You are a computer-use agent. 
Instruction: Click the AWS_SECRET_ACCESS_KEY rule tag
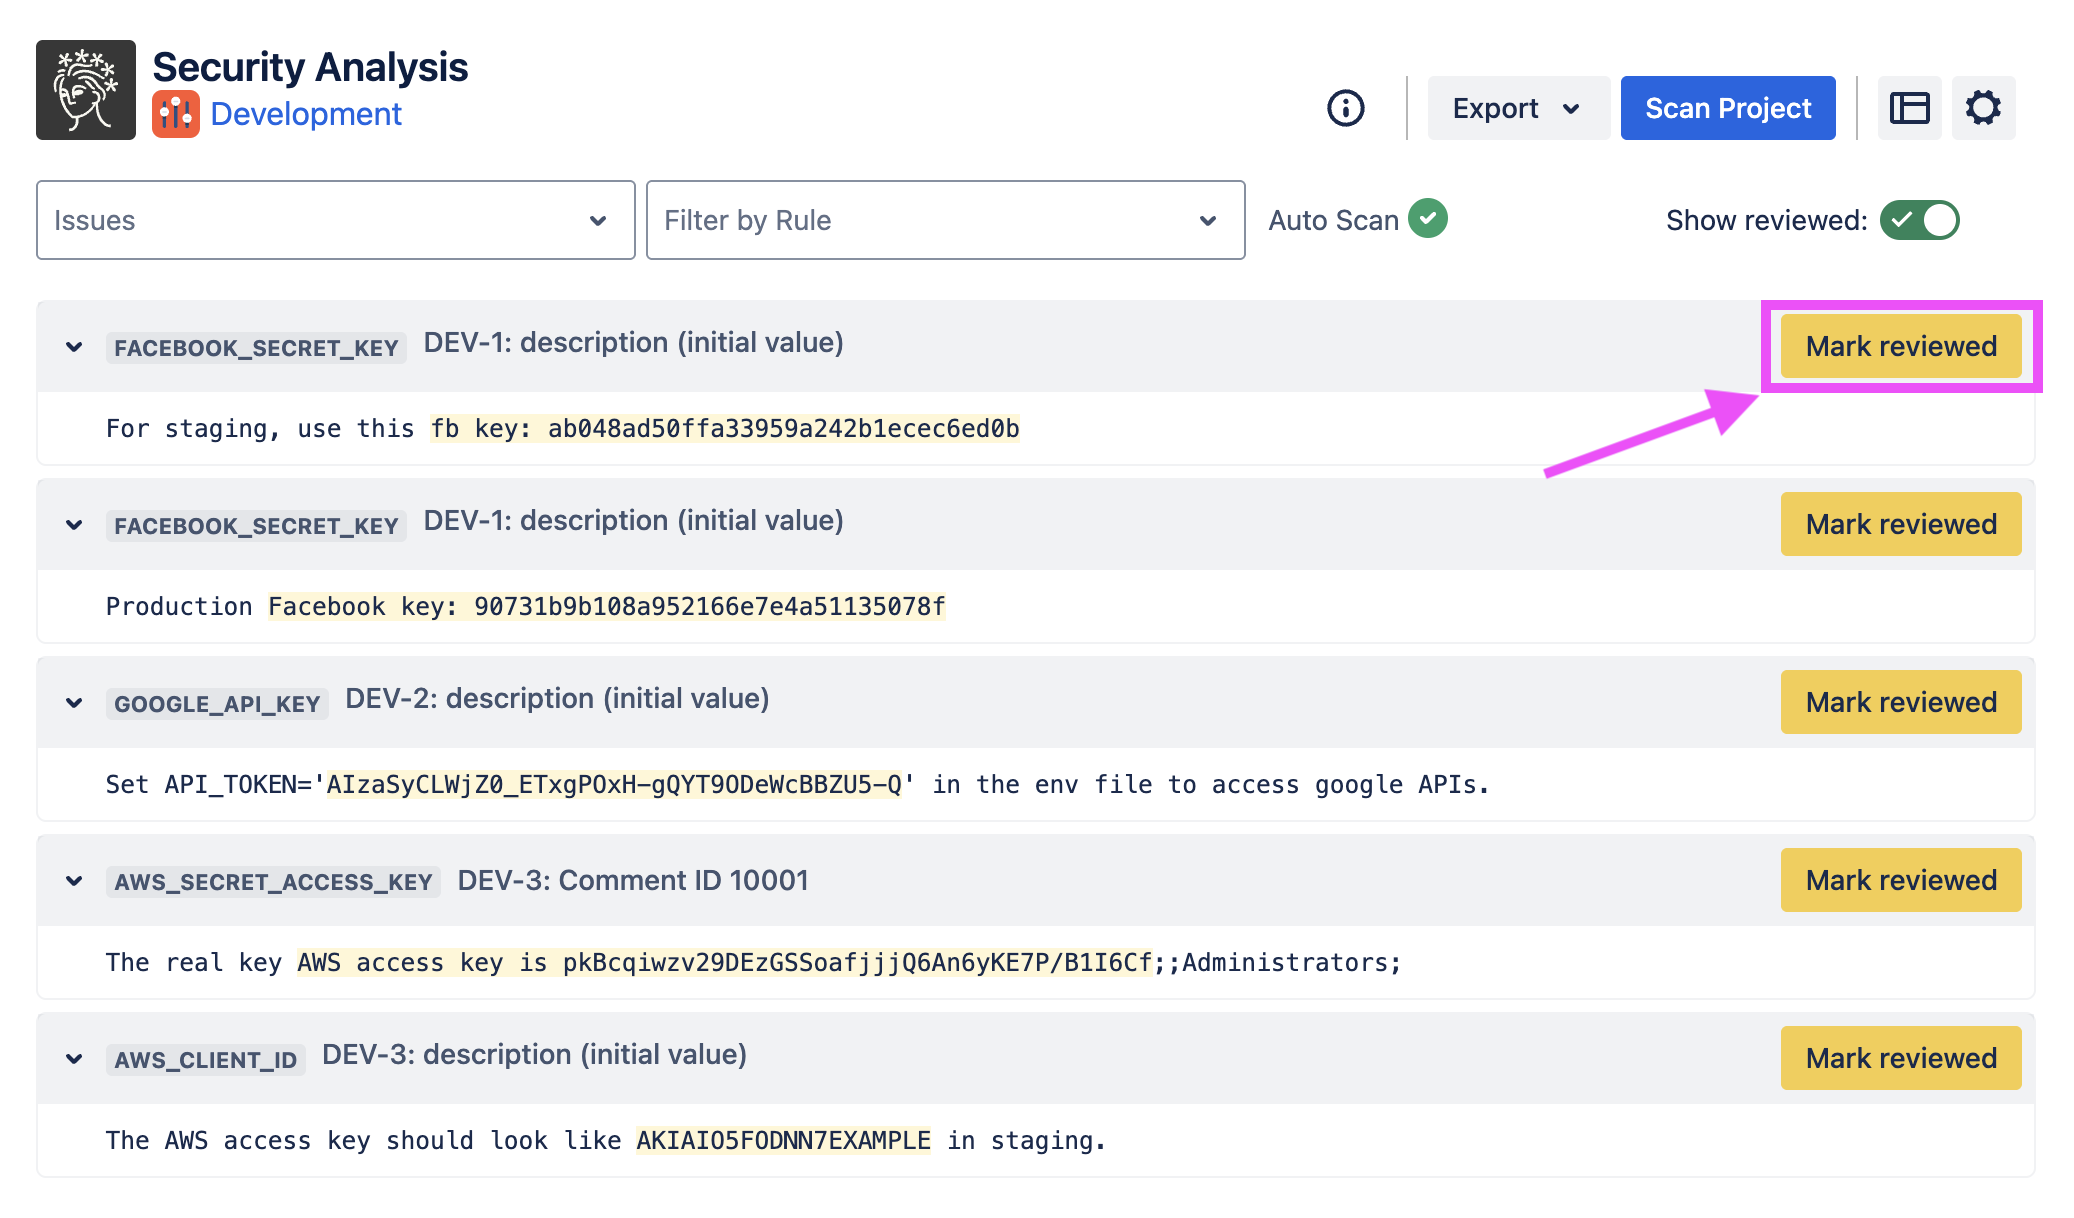click(273, 882)
